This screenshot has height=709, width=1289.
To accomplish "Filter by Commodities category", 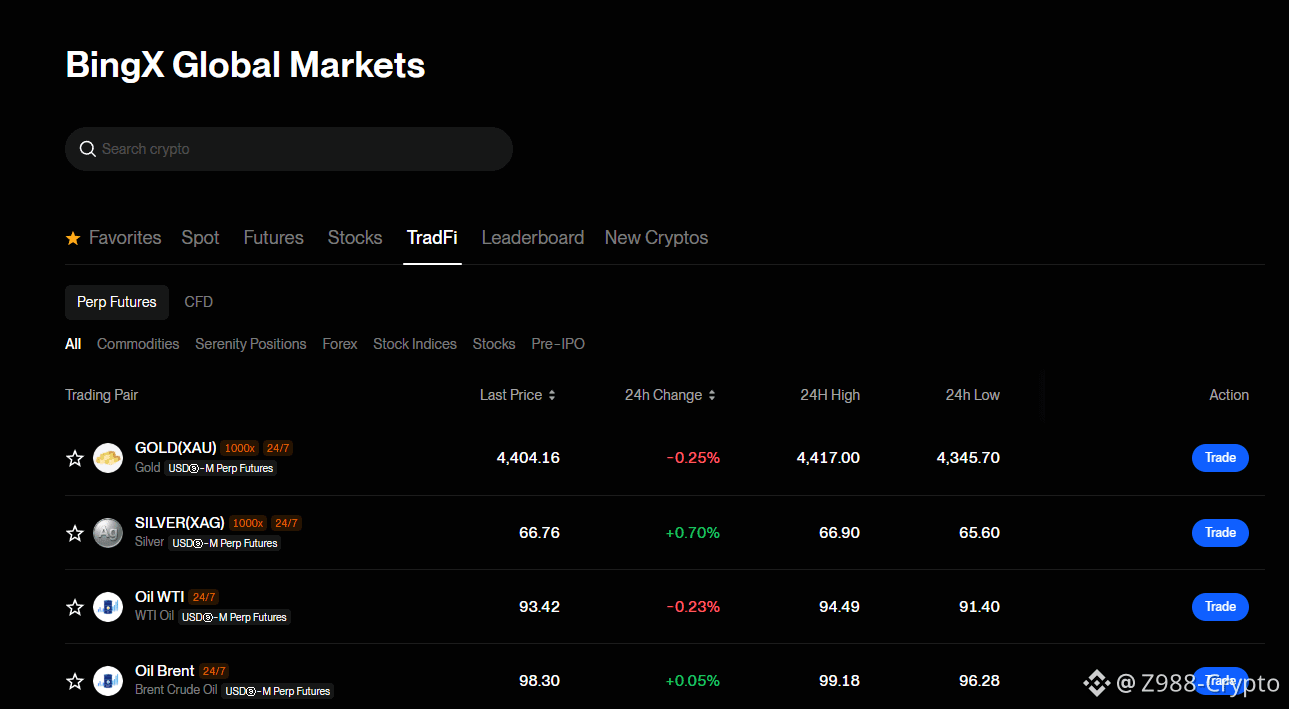I will tap(138, 344).
